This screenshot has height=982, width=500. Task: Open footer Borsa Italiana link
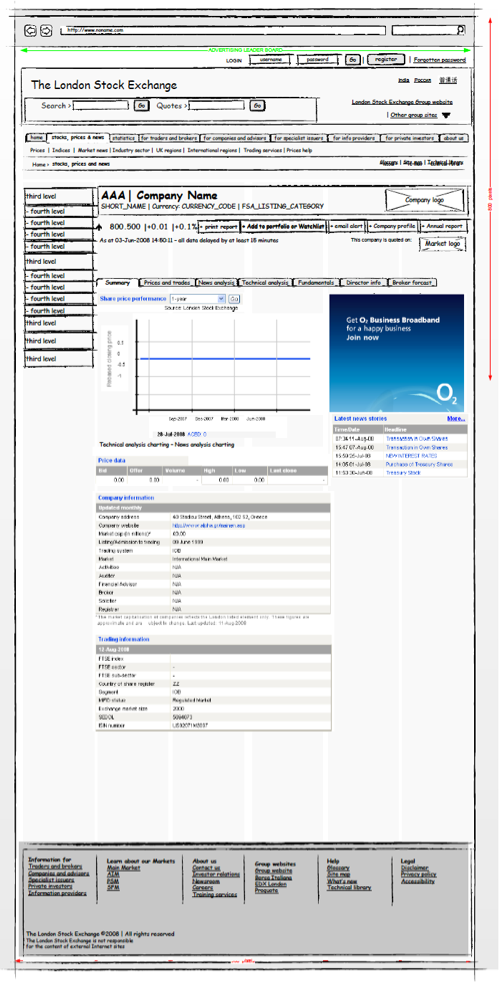click(x=275, y=877)
